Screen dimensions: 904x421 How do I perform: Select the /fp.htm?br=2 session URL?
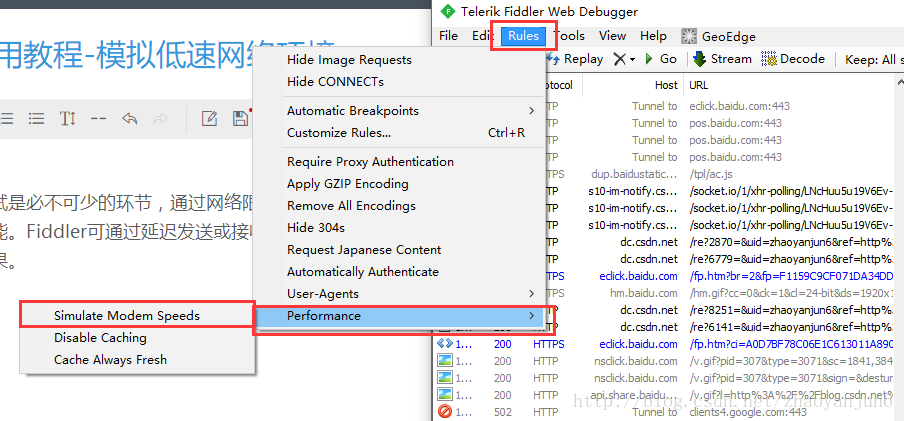[x=791, y=276]
